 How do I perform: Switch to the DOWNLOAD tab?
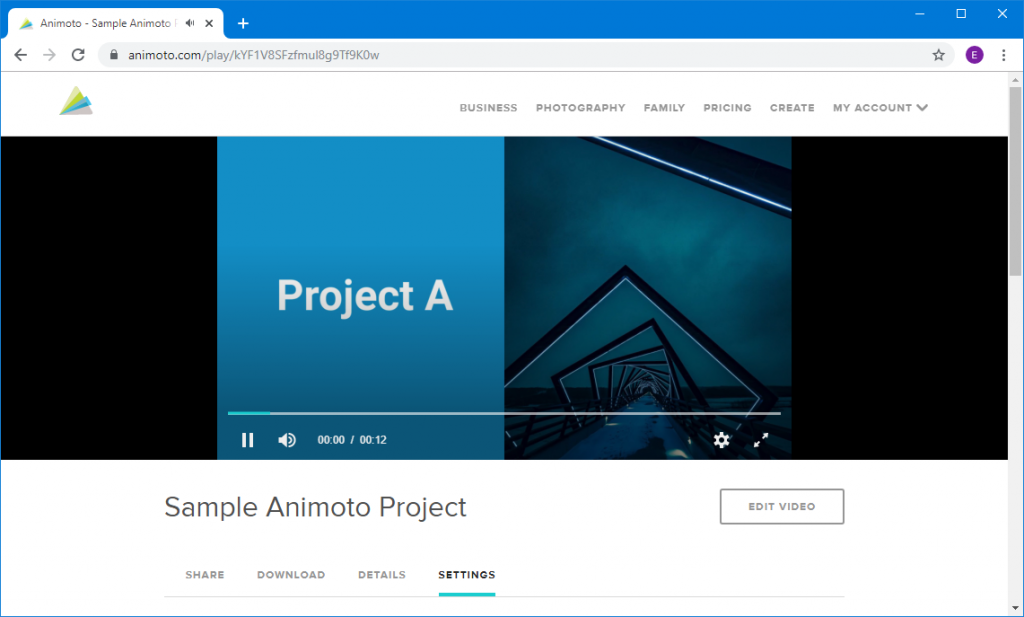[x=291, y=574]
